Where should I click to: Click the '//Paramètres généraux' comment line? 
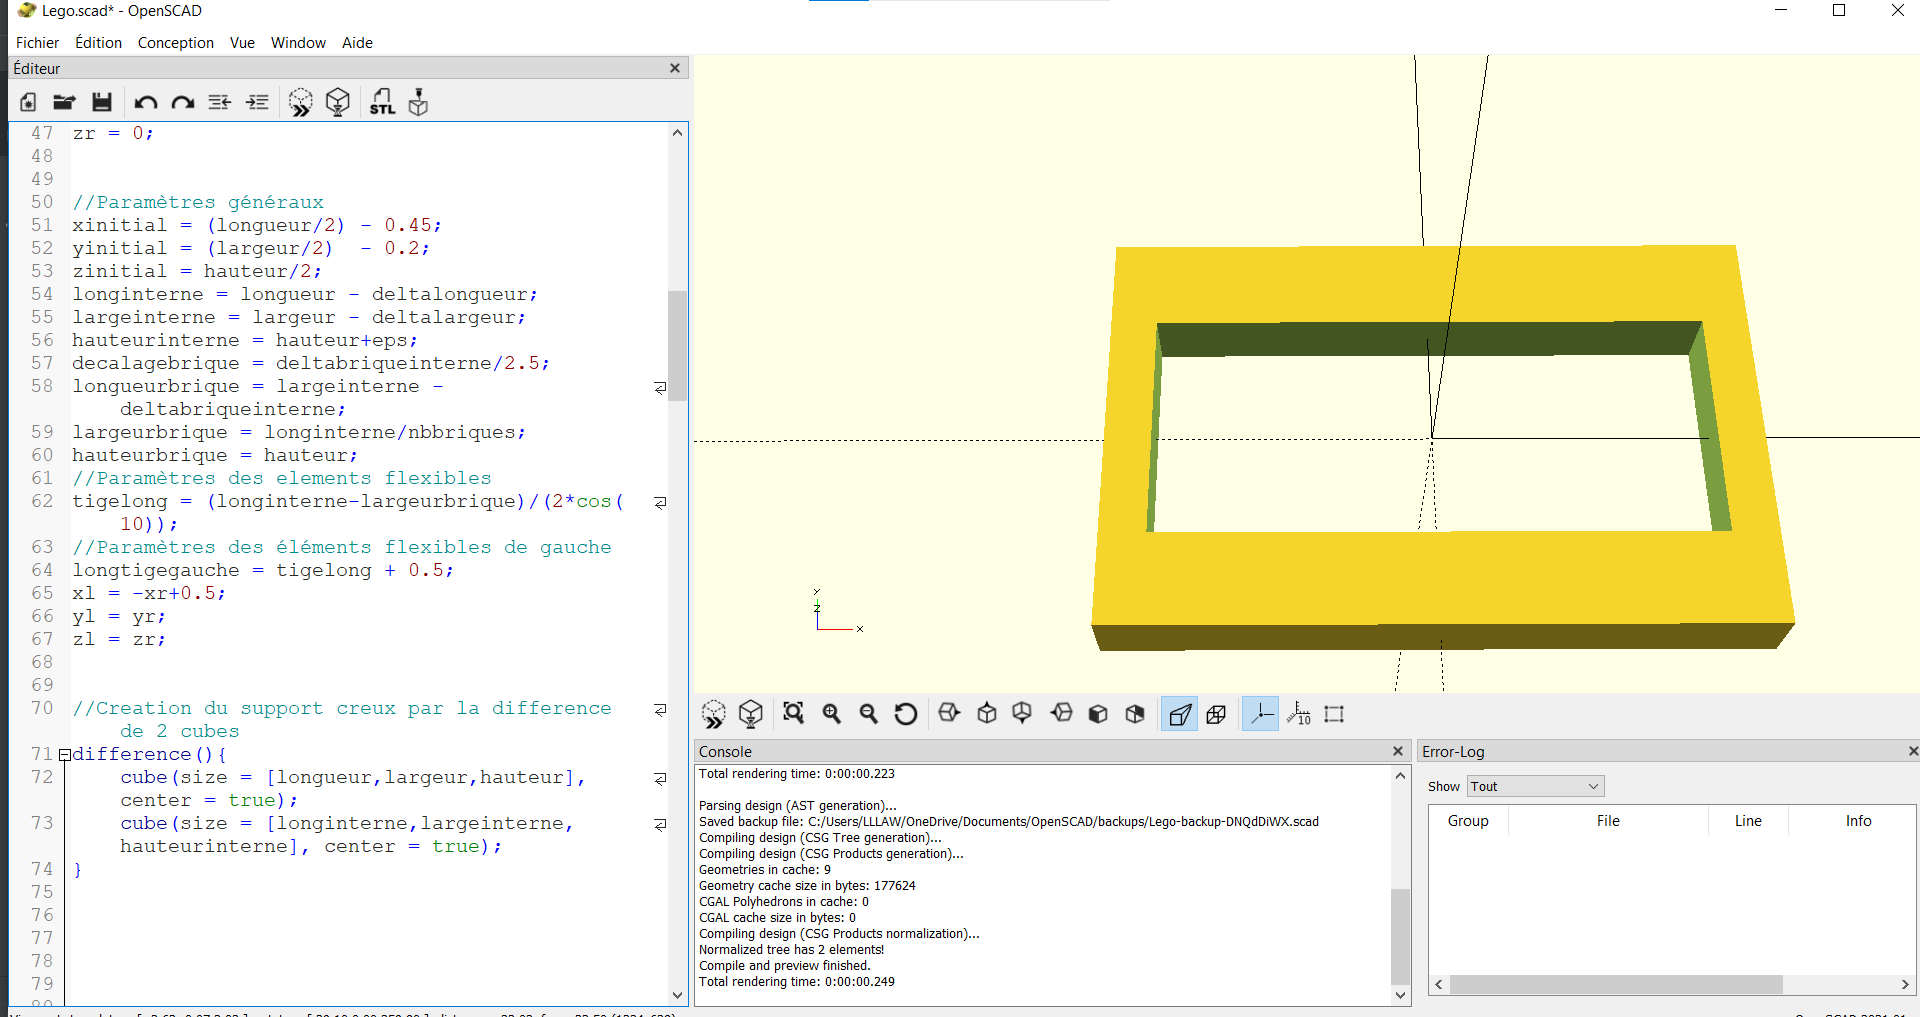(x=198, y=202)
